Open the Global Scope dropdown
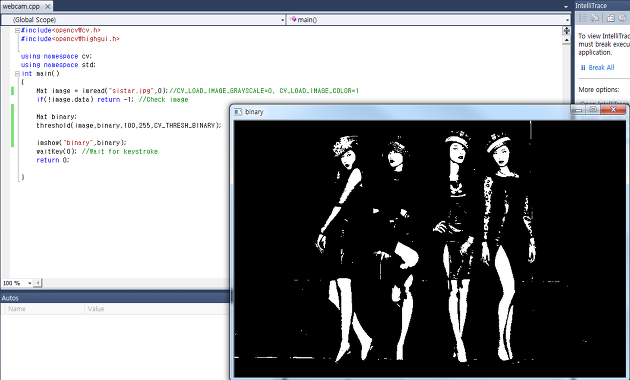This screenshot has height=380, width=630. pos(143,20)
